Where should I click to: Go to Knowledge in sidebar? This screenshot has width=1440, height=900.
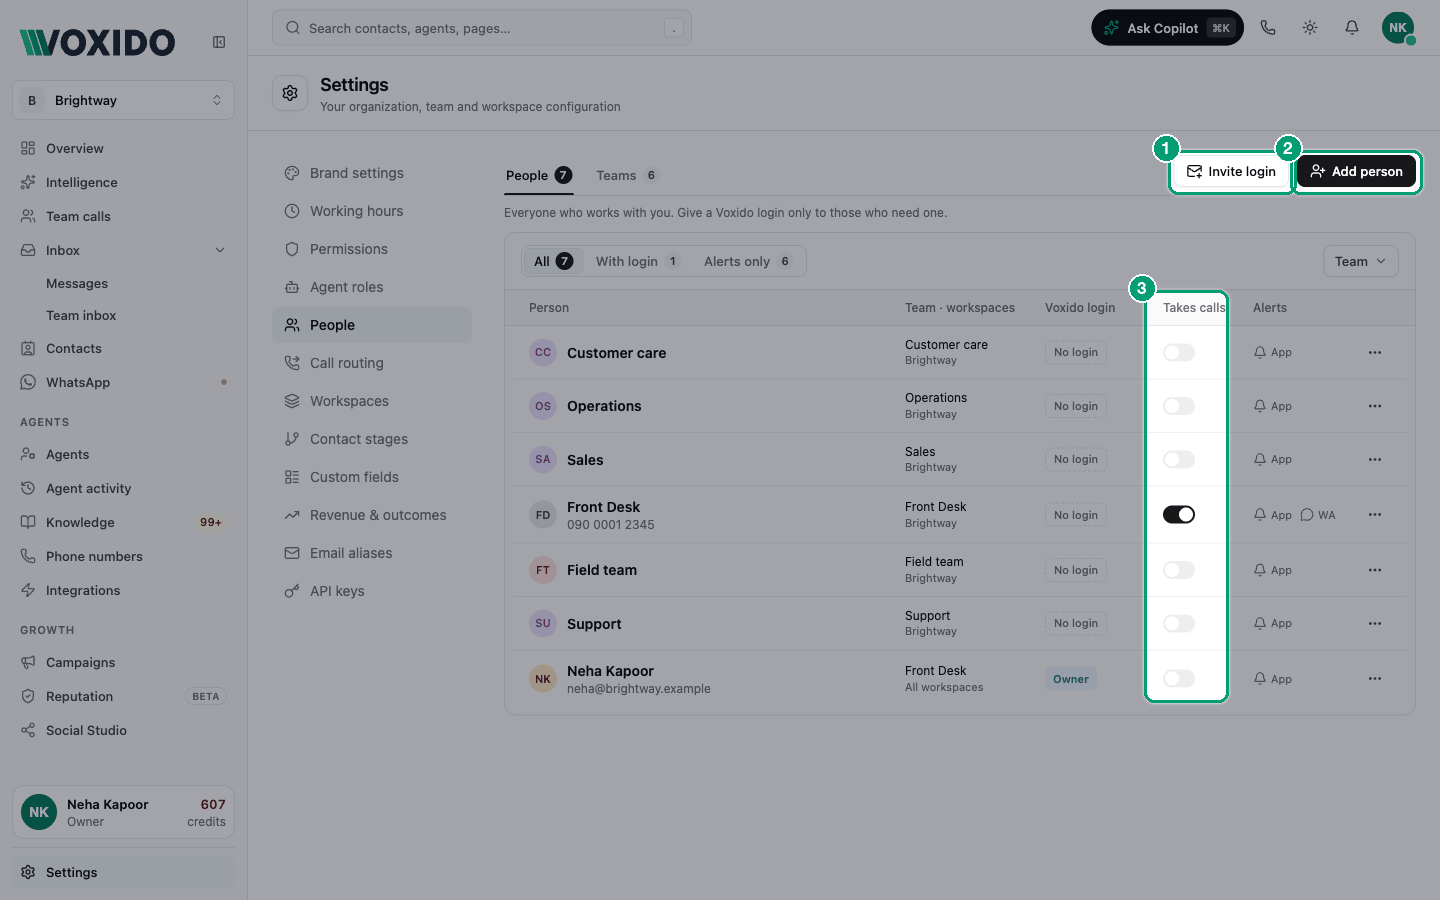point(124,522)
